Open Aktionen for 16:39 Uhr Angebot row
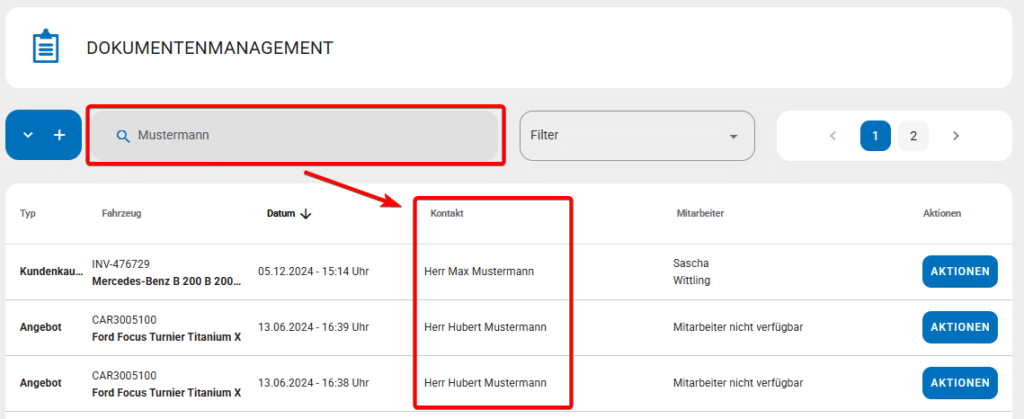Screen dimensions: 1024x419 pos(960,327)
